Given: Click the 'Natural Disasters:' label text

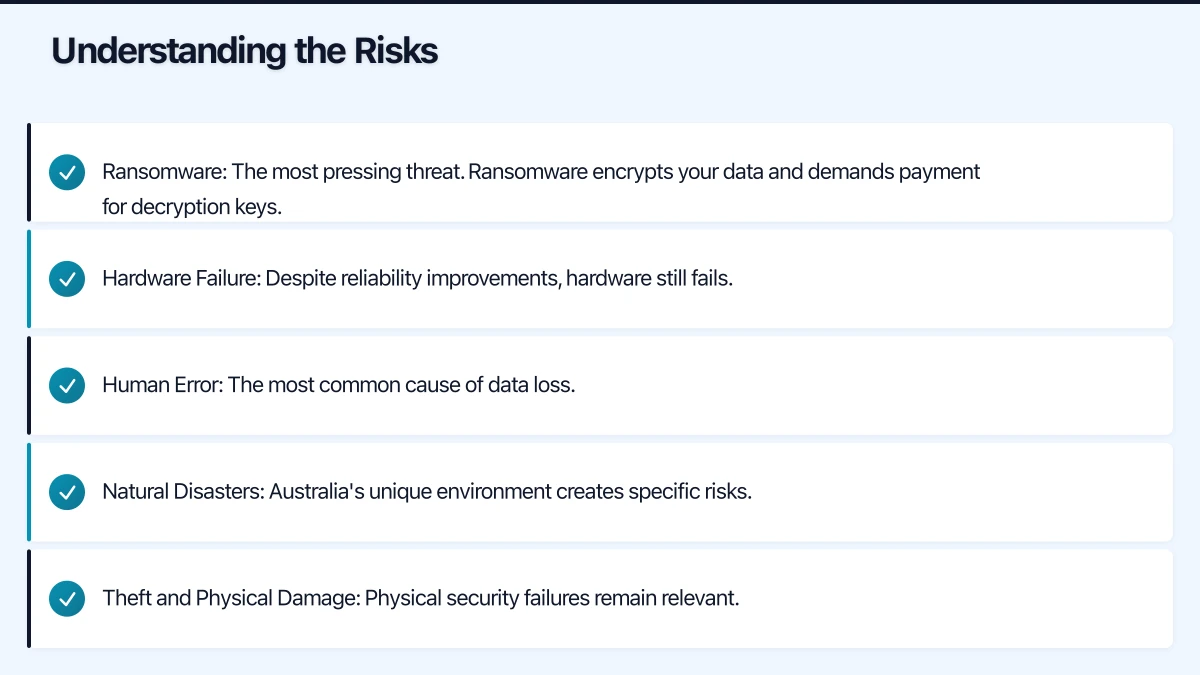Looking at the screenshot, I should [183, 492].
